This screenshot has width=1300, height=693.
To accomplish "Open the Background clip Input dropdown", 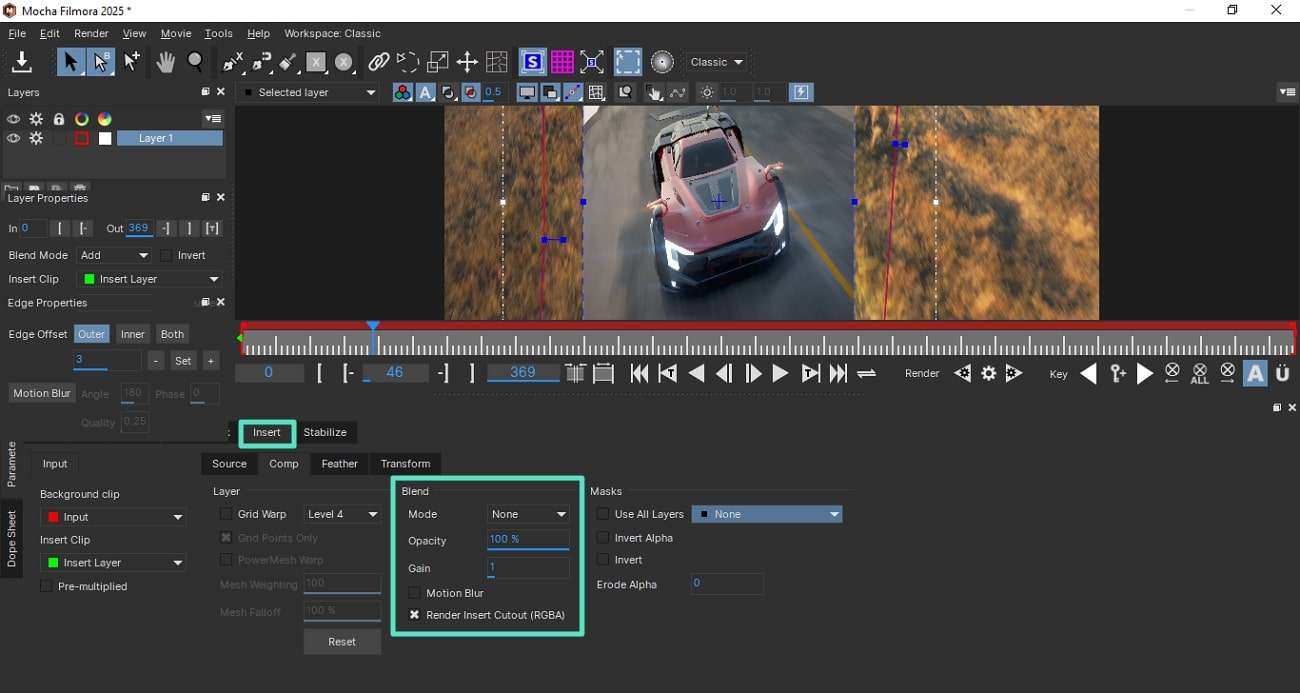I will [x=113, y=517].
